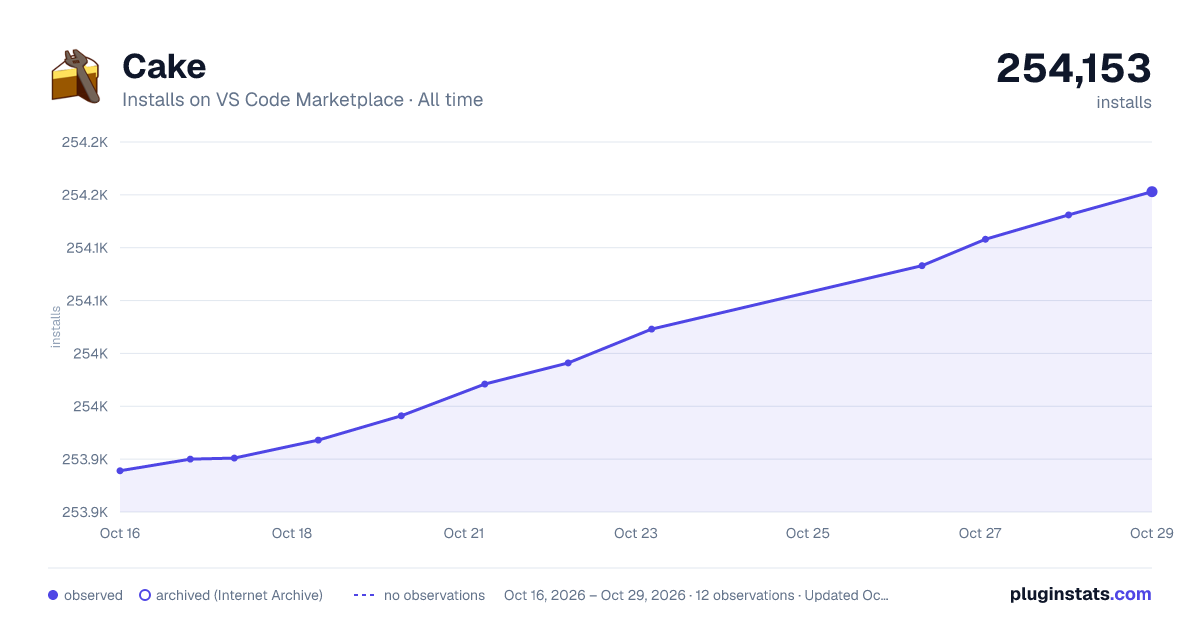Viewport: 1200px width, 630px height.
Task: Click the 'Oct 18' x-axis label
Action: pyautogui.click(x=292, y=533)
